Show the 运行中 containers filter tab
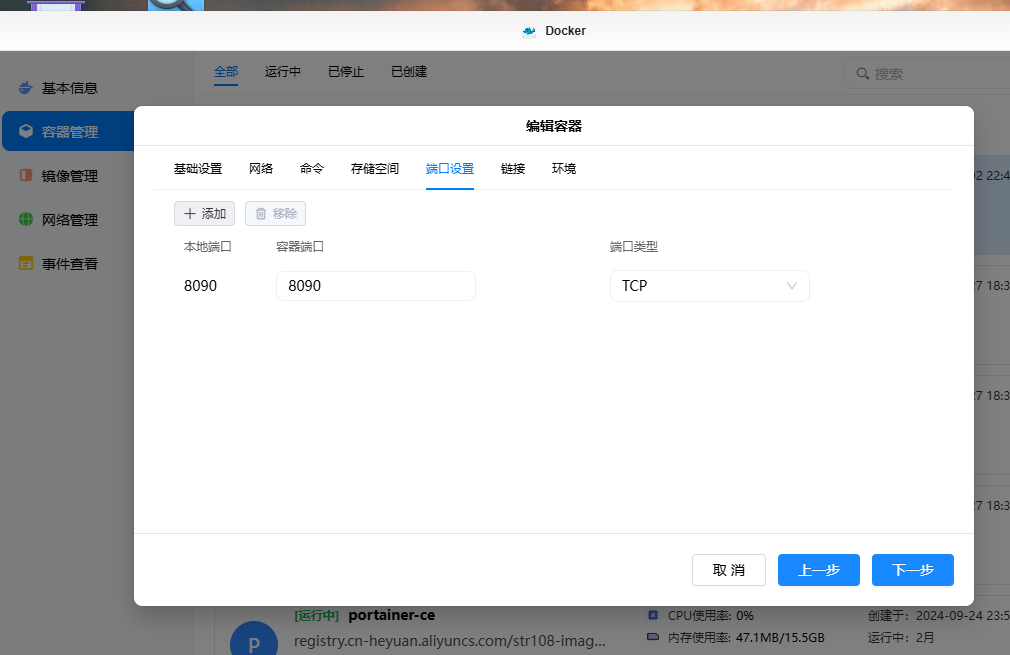This screenshot has width=1010, height=655. pyautogui.click(x=283, y=72)
